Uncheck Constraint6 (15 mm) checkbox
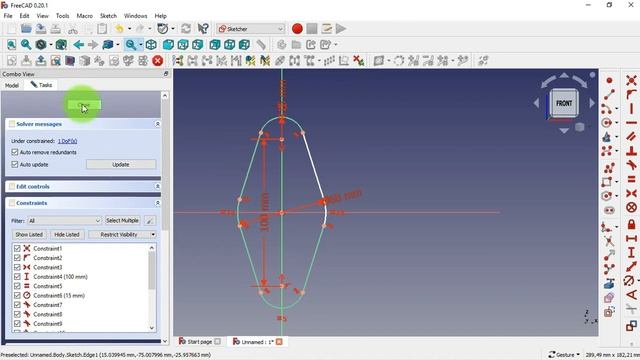 (x=17, y=295)
